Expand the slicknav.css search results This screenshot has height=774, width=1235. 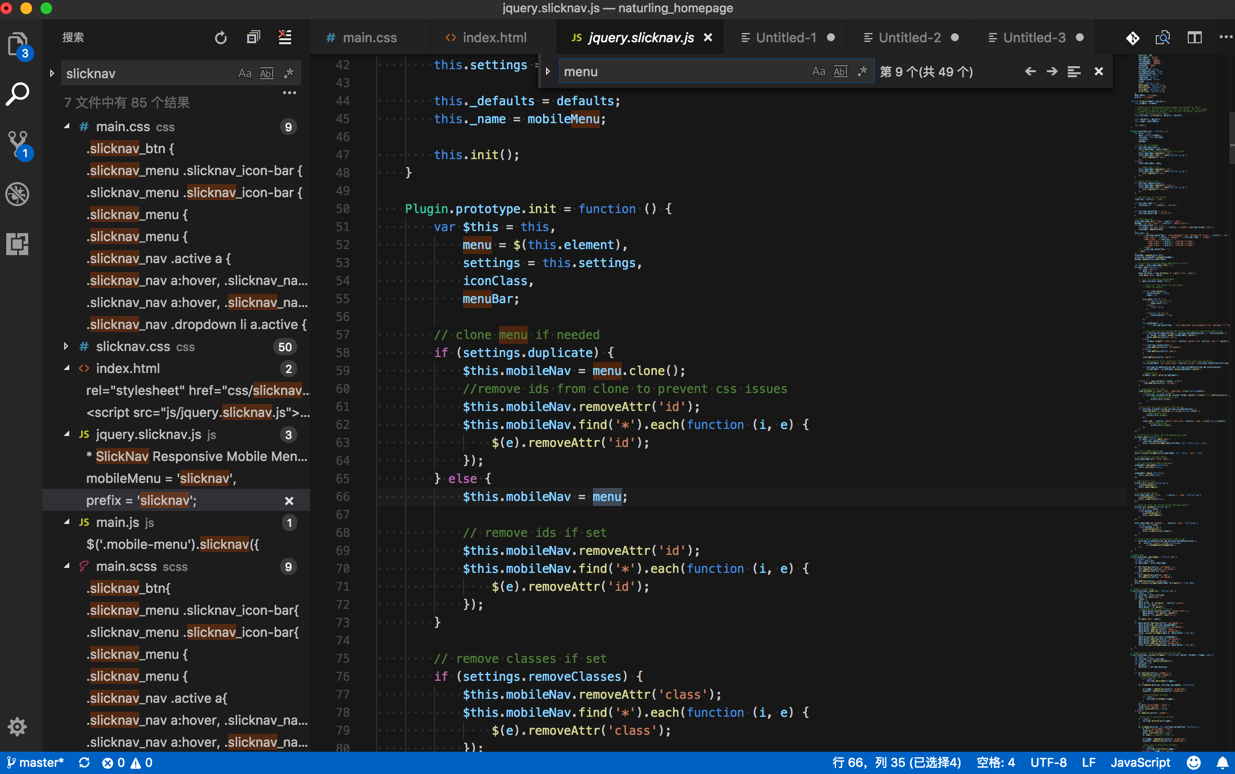(x=66, y=347)
